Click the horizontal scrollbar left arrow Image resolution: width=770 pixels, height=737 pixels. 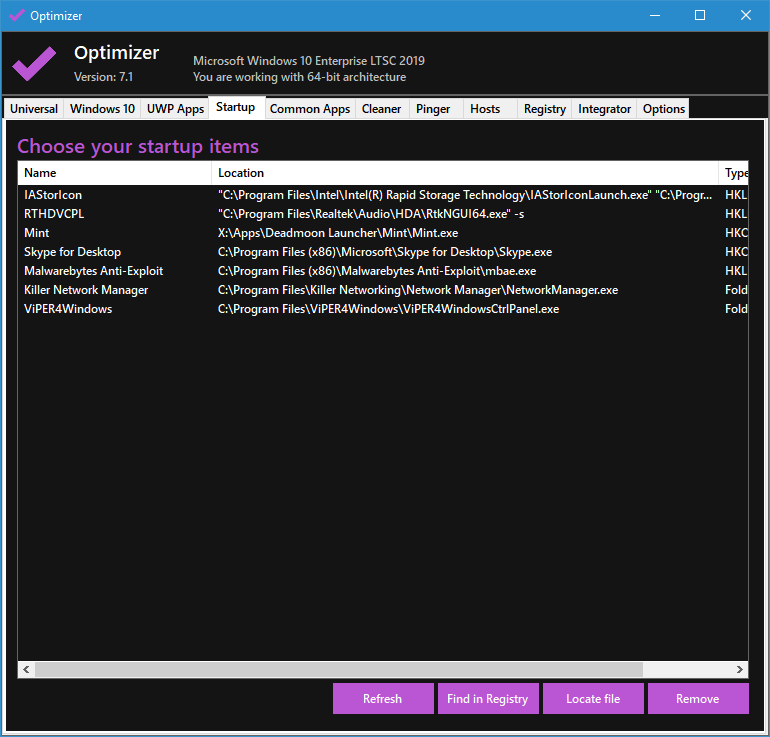point(26,669)
